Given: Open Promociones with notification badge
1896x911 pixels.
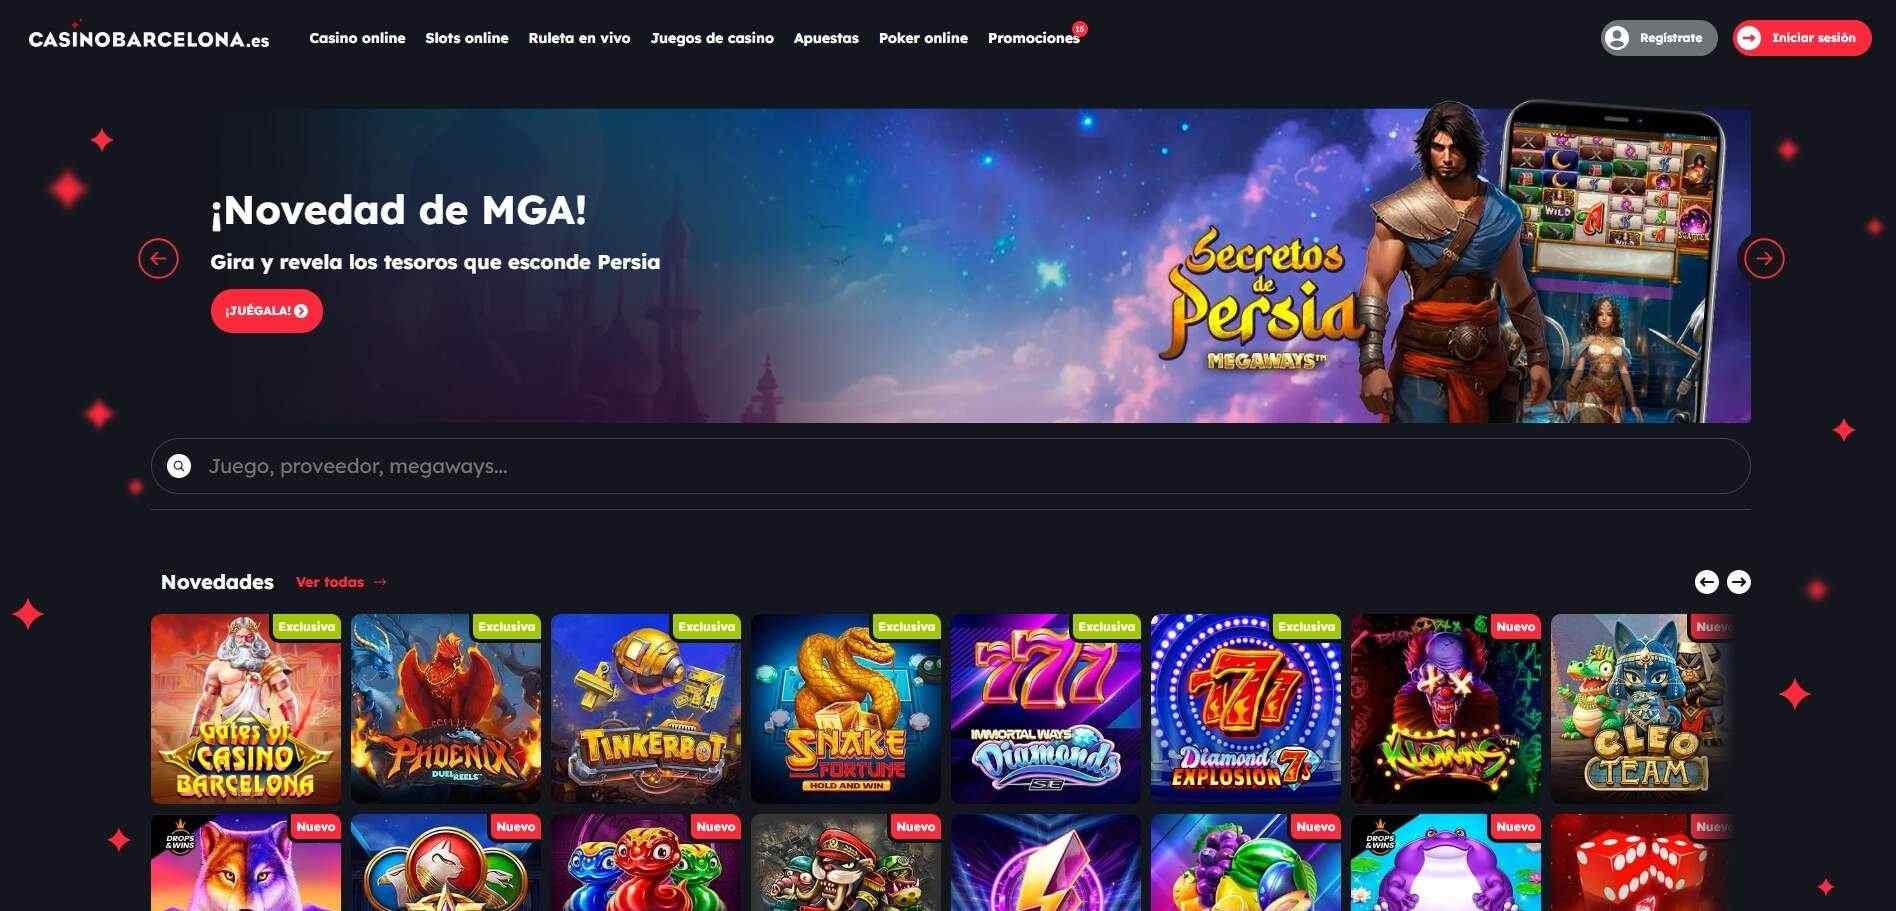Looking at the screenshot, I should coord(1034,38).
